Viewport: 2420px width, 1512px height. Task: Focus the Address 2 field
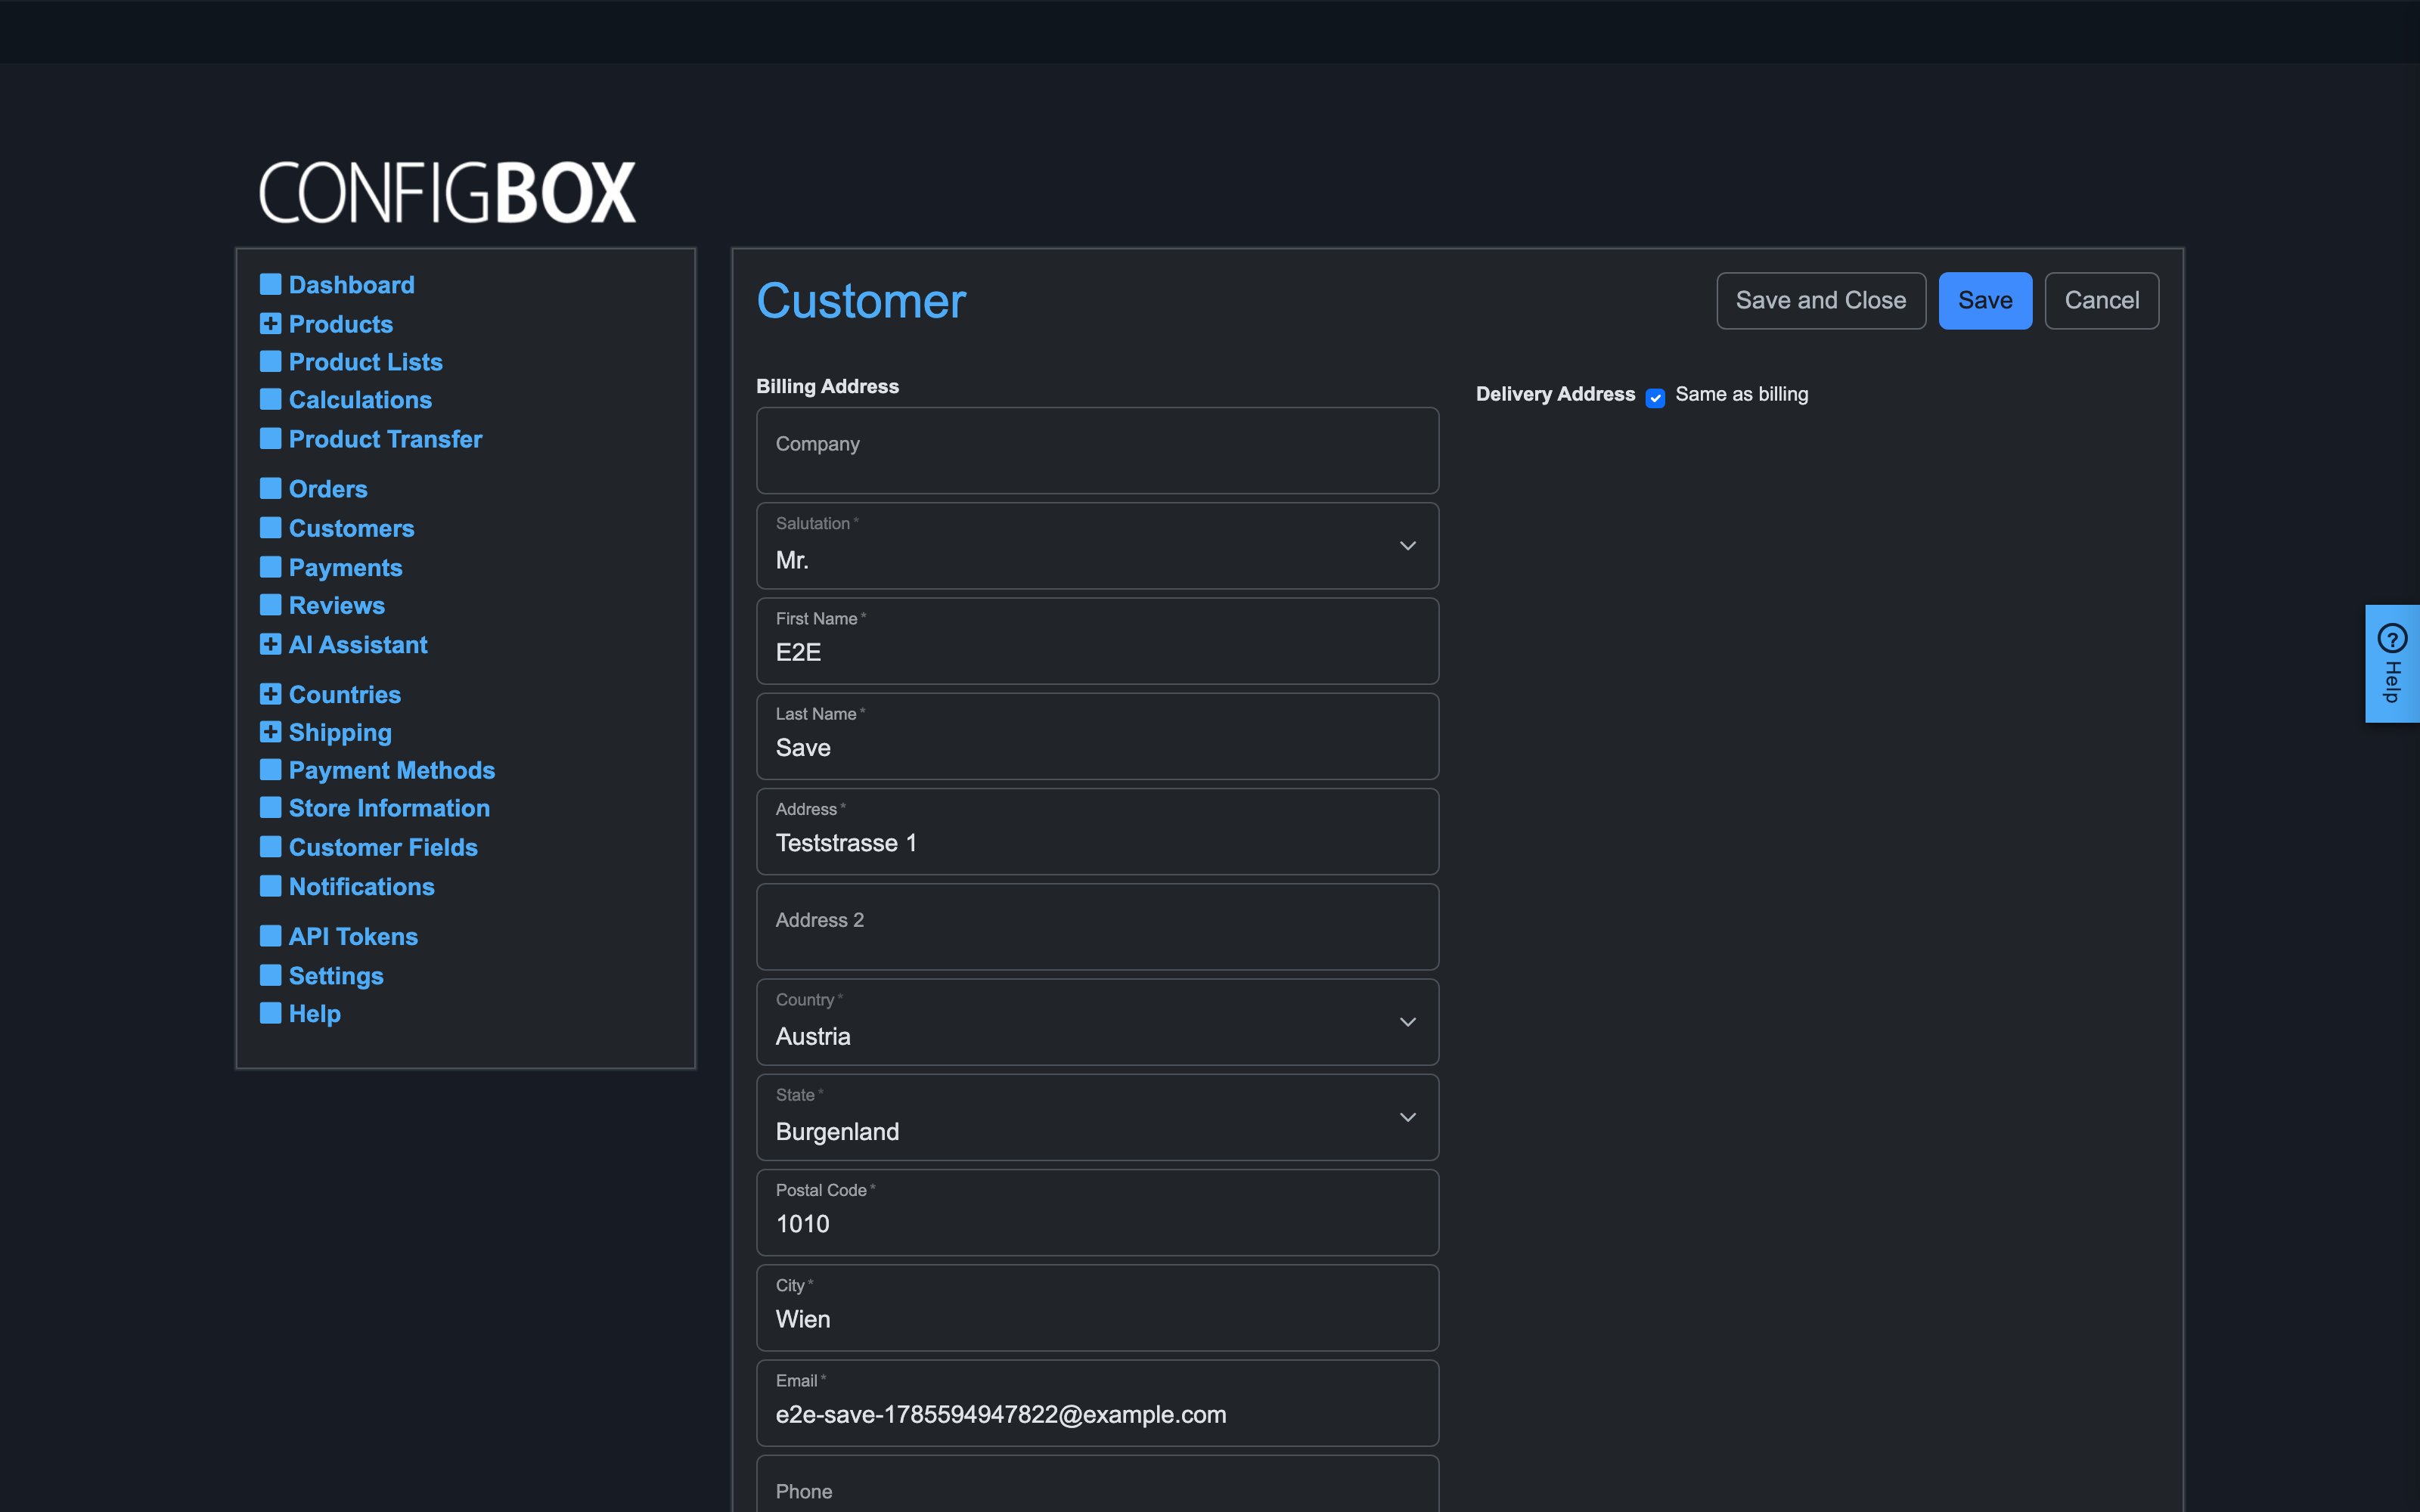[x=1097, y=927]
